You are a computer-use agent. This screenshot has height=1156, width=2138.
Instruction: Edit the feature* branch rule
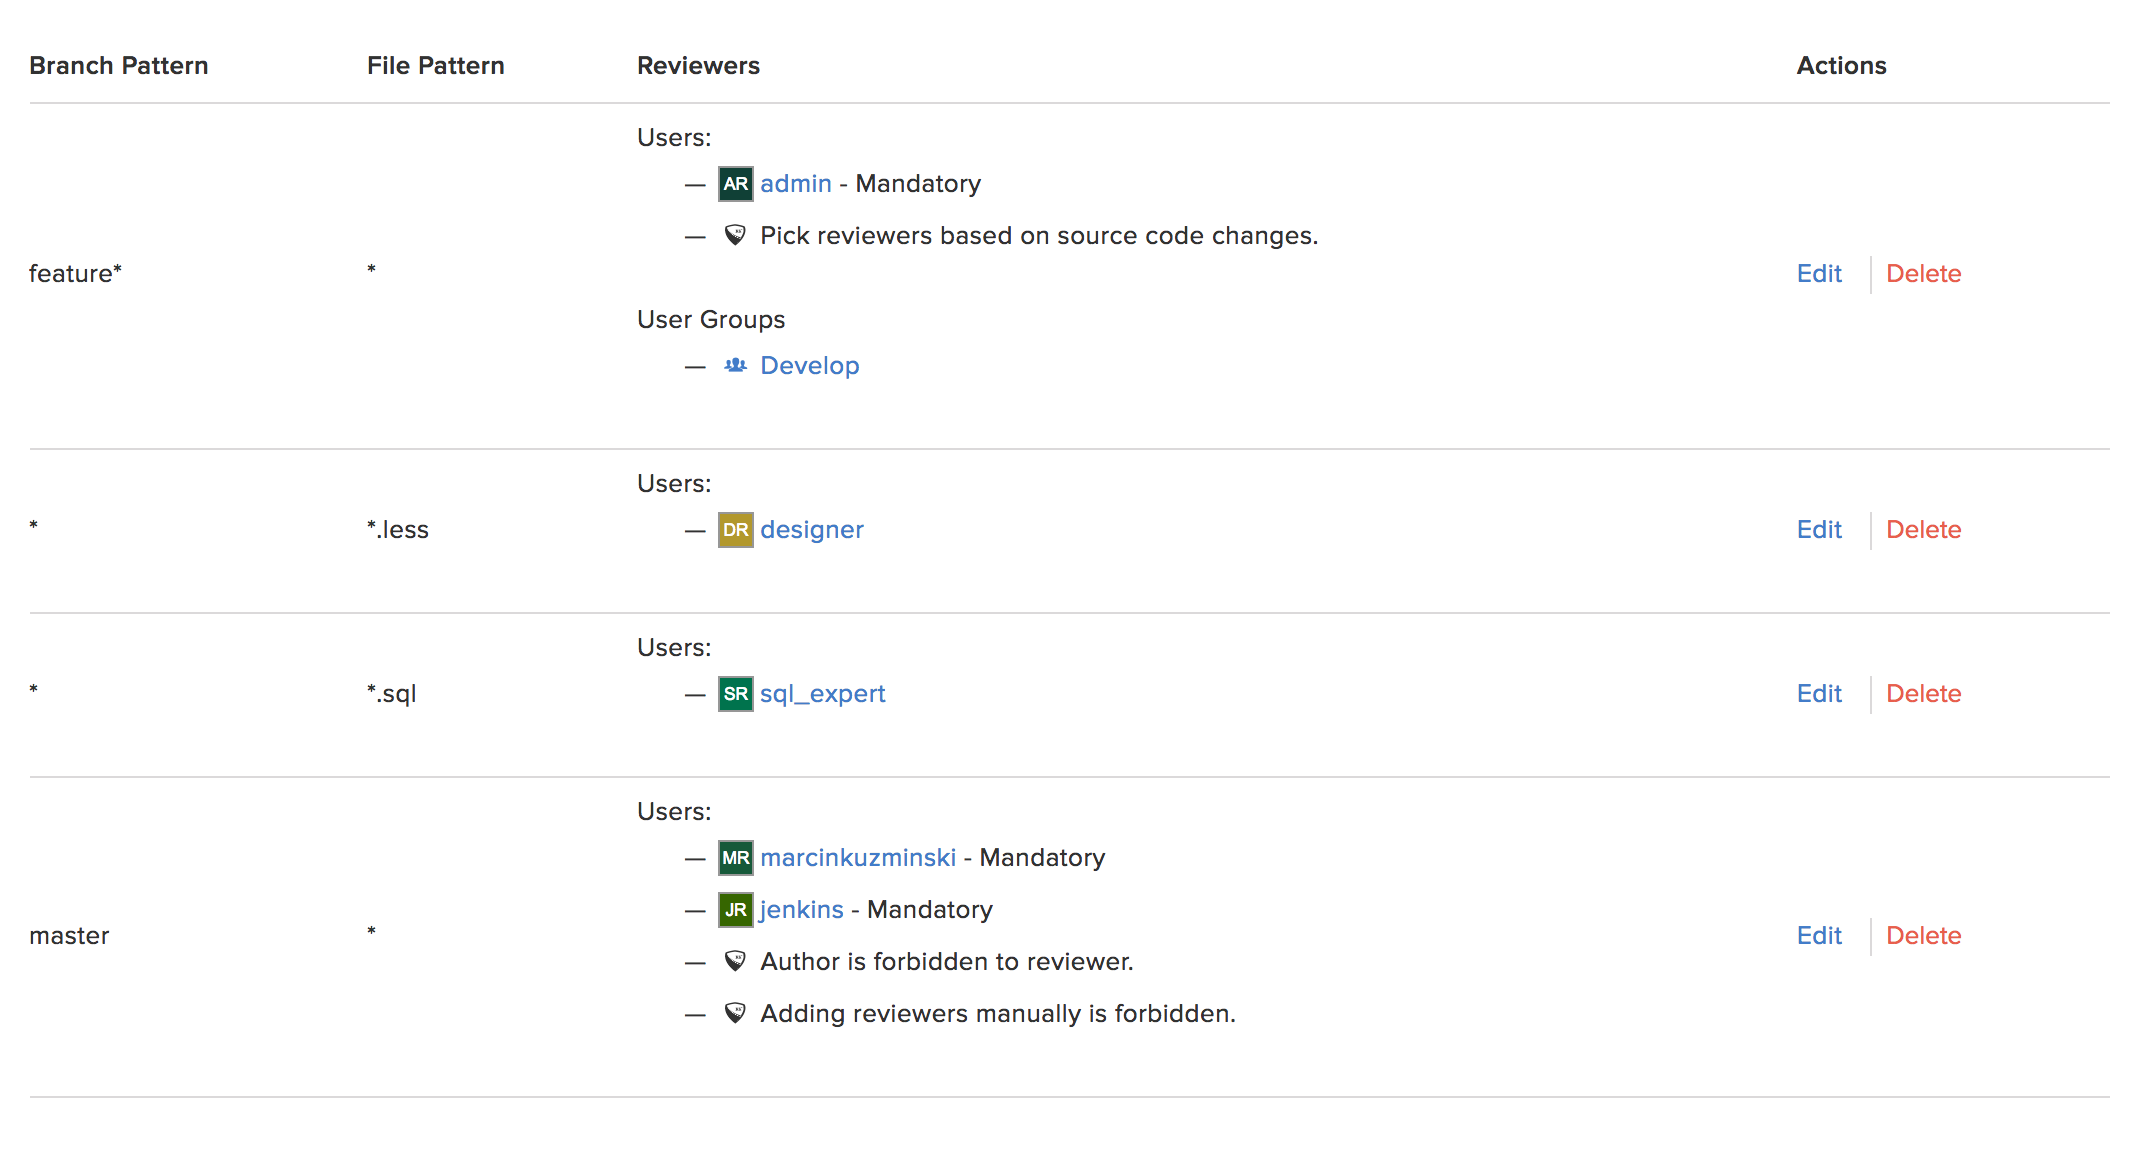(x=1819, y=274)
